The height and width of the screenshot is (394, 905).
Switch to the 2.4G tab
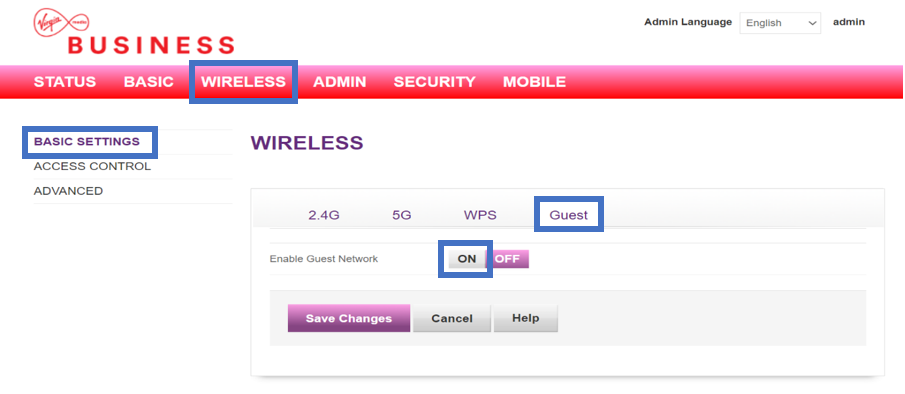[324, 216]
